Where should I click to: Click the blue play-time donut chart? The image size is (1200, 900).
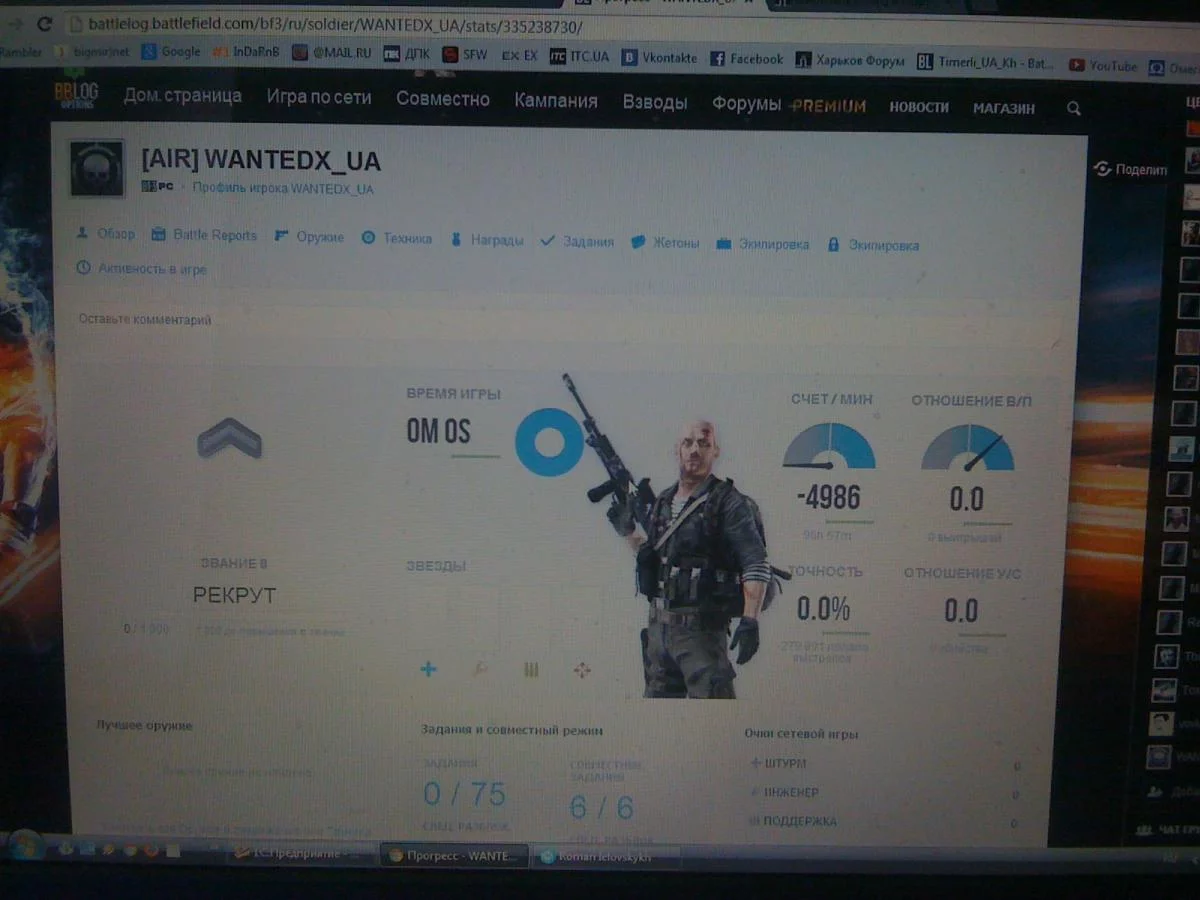coord(549,442)
